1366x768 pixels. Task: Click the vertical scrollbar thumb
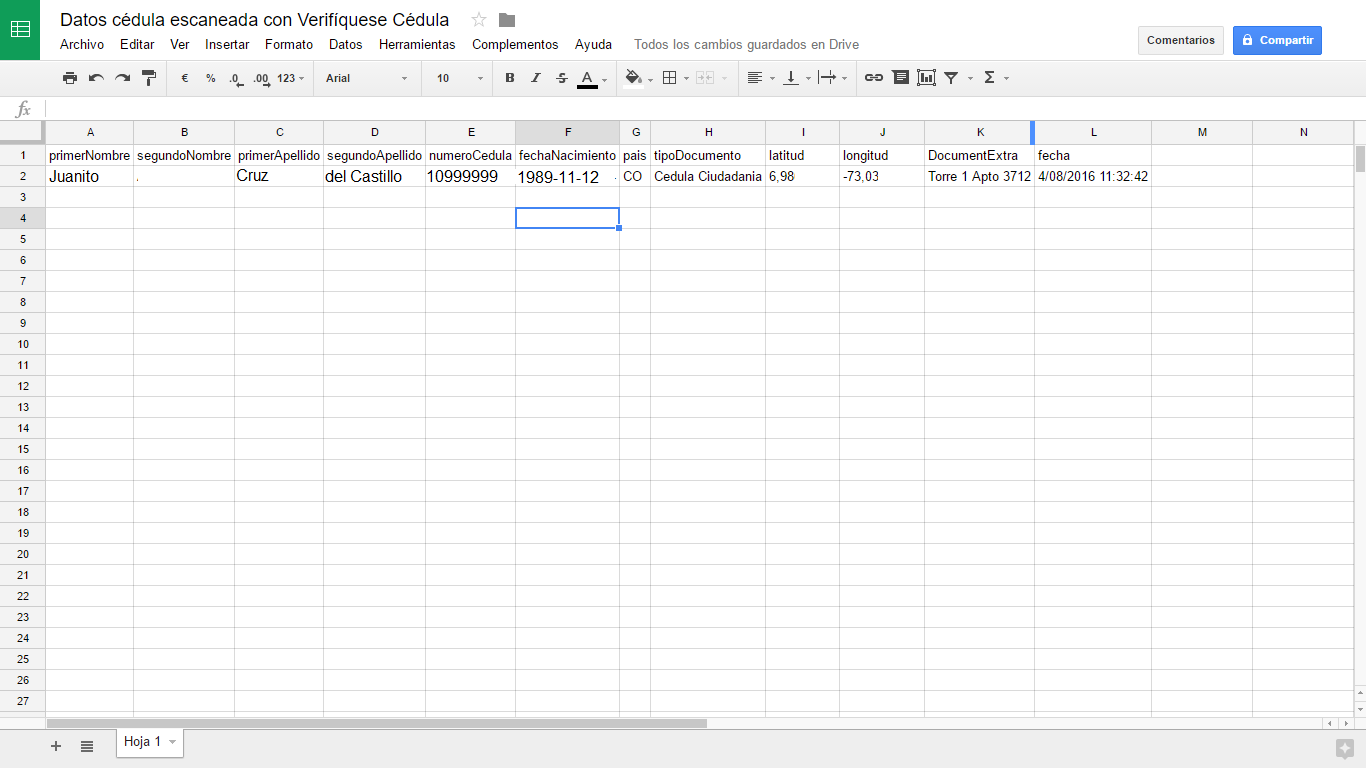point(1360,159)
